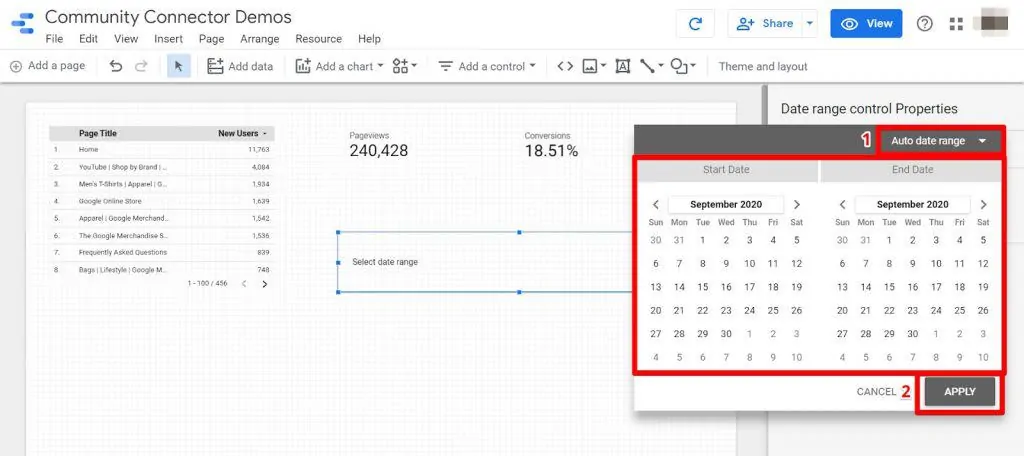The width and height of the screenshot is (1024, 456).
Task: Click the Data Studio logo icon
Action: tap(22, 23)
